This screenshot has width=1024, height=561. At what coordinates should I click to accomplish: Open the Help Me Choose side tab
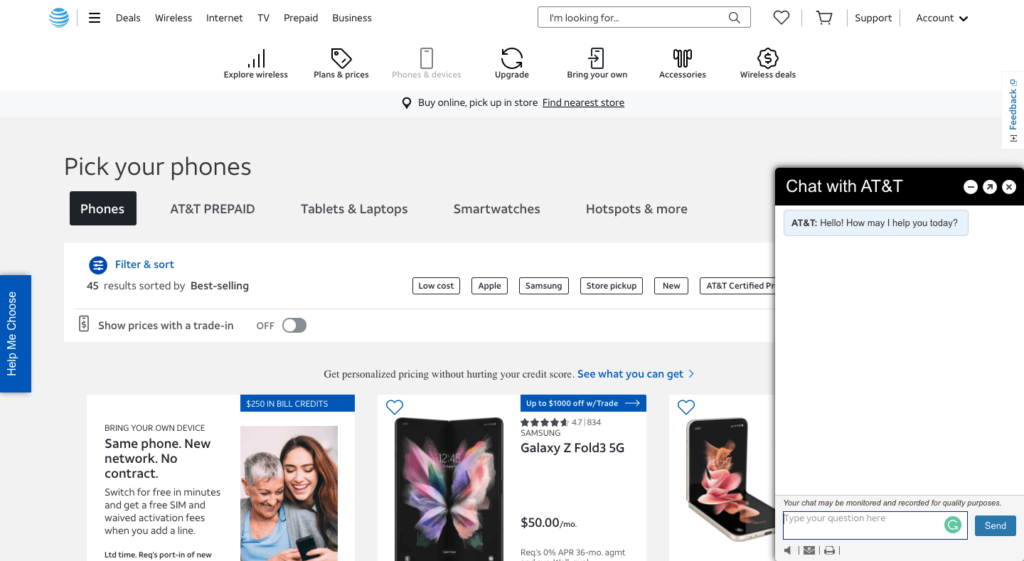[x=15, y=334]
